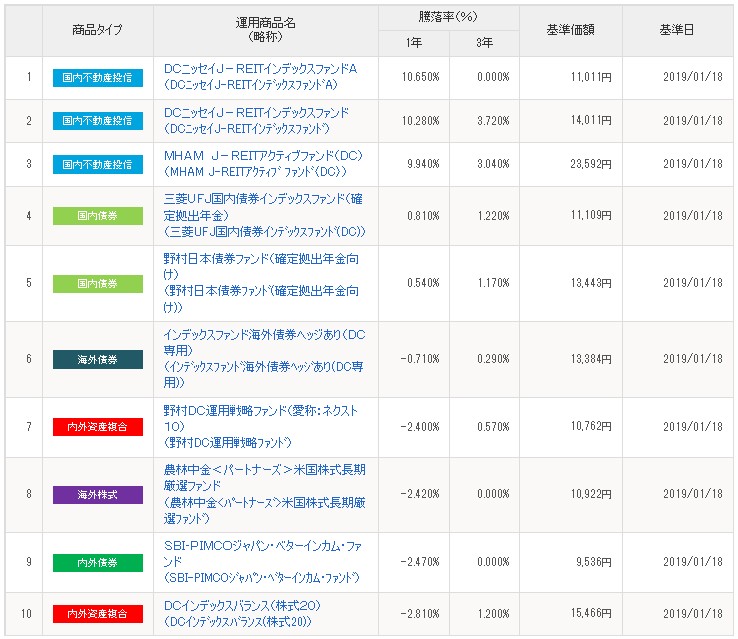Select the 0.810% one-year return cell
Image resolution: width=738 pixels, height=639 pixels.
[414, 216]
